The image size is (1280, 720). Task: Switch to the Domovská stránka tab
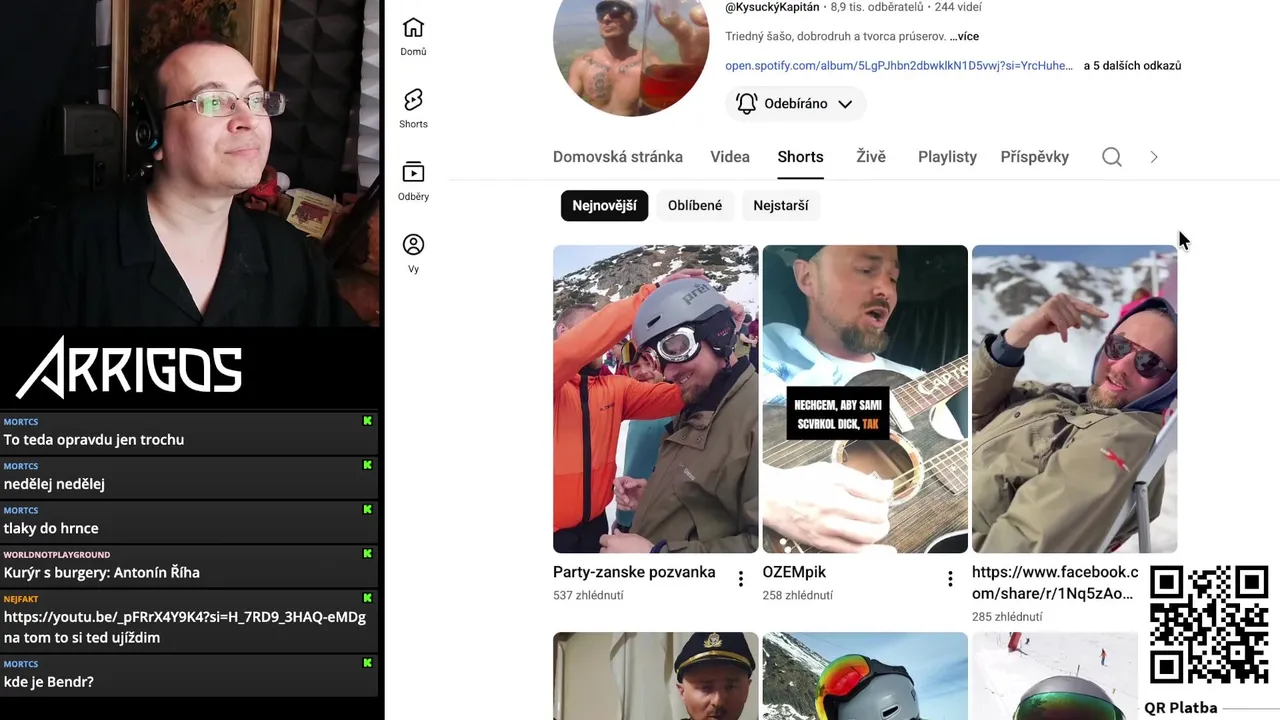click(x=618, y=157)
